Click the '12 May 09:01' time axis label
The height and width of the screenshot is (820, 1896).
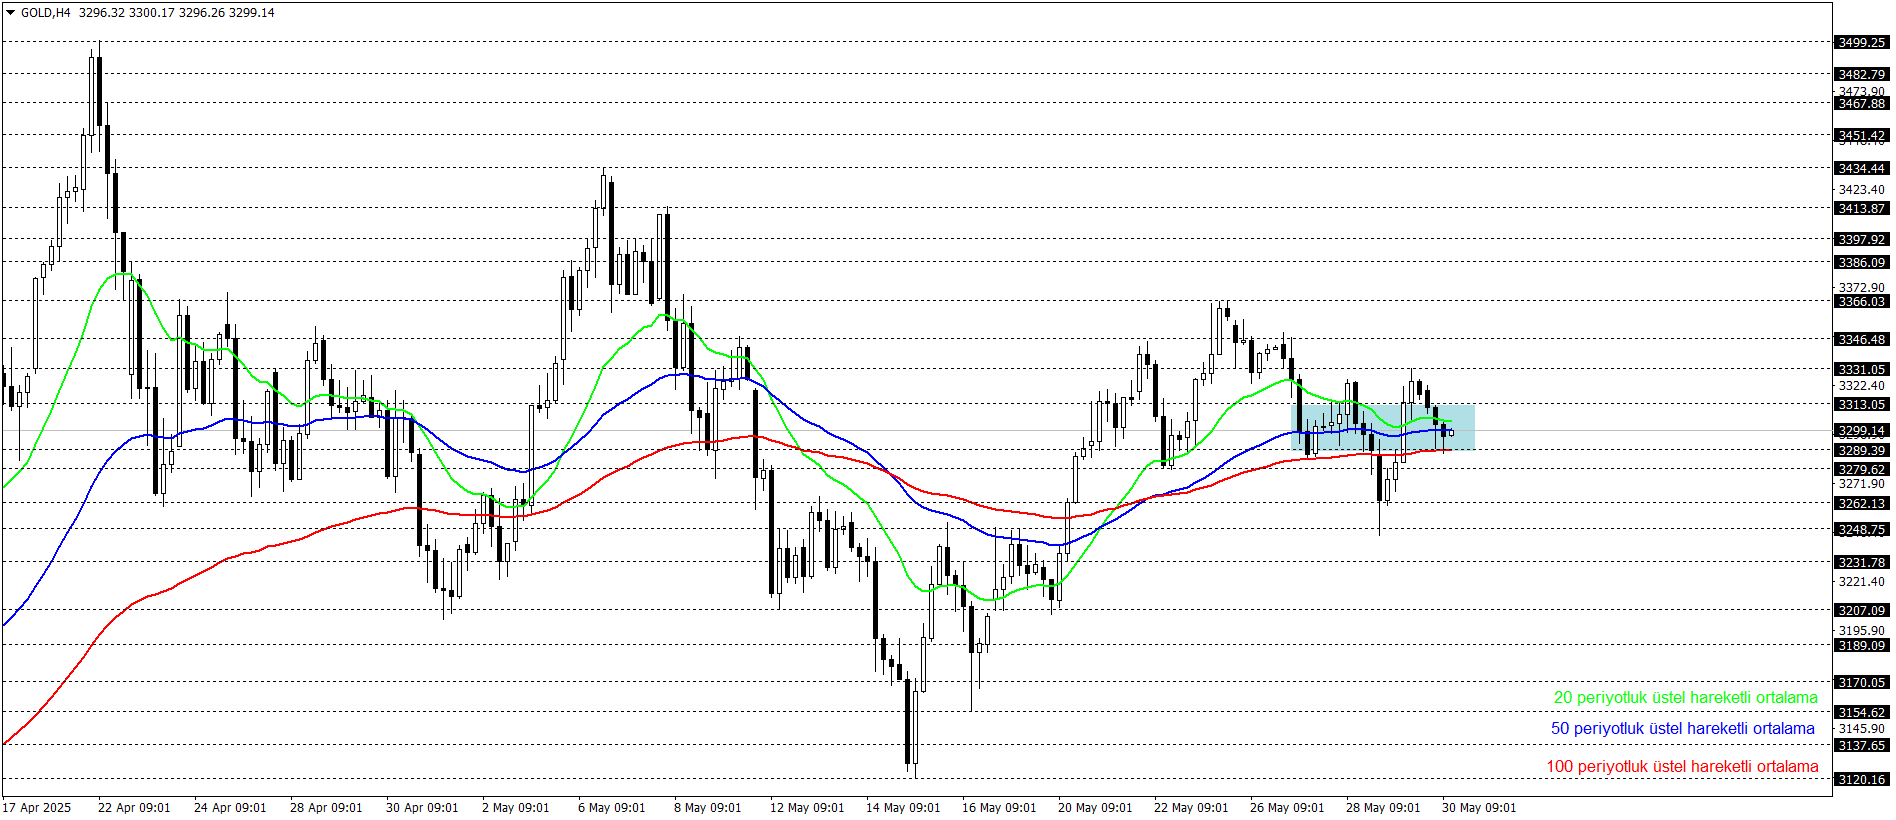[x=807, y=808]
